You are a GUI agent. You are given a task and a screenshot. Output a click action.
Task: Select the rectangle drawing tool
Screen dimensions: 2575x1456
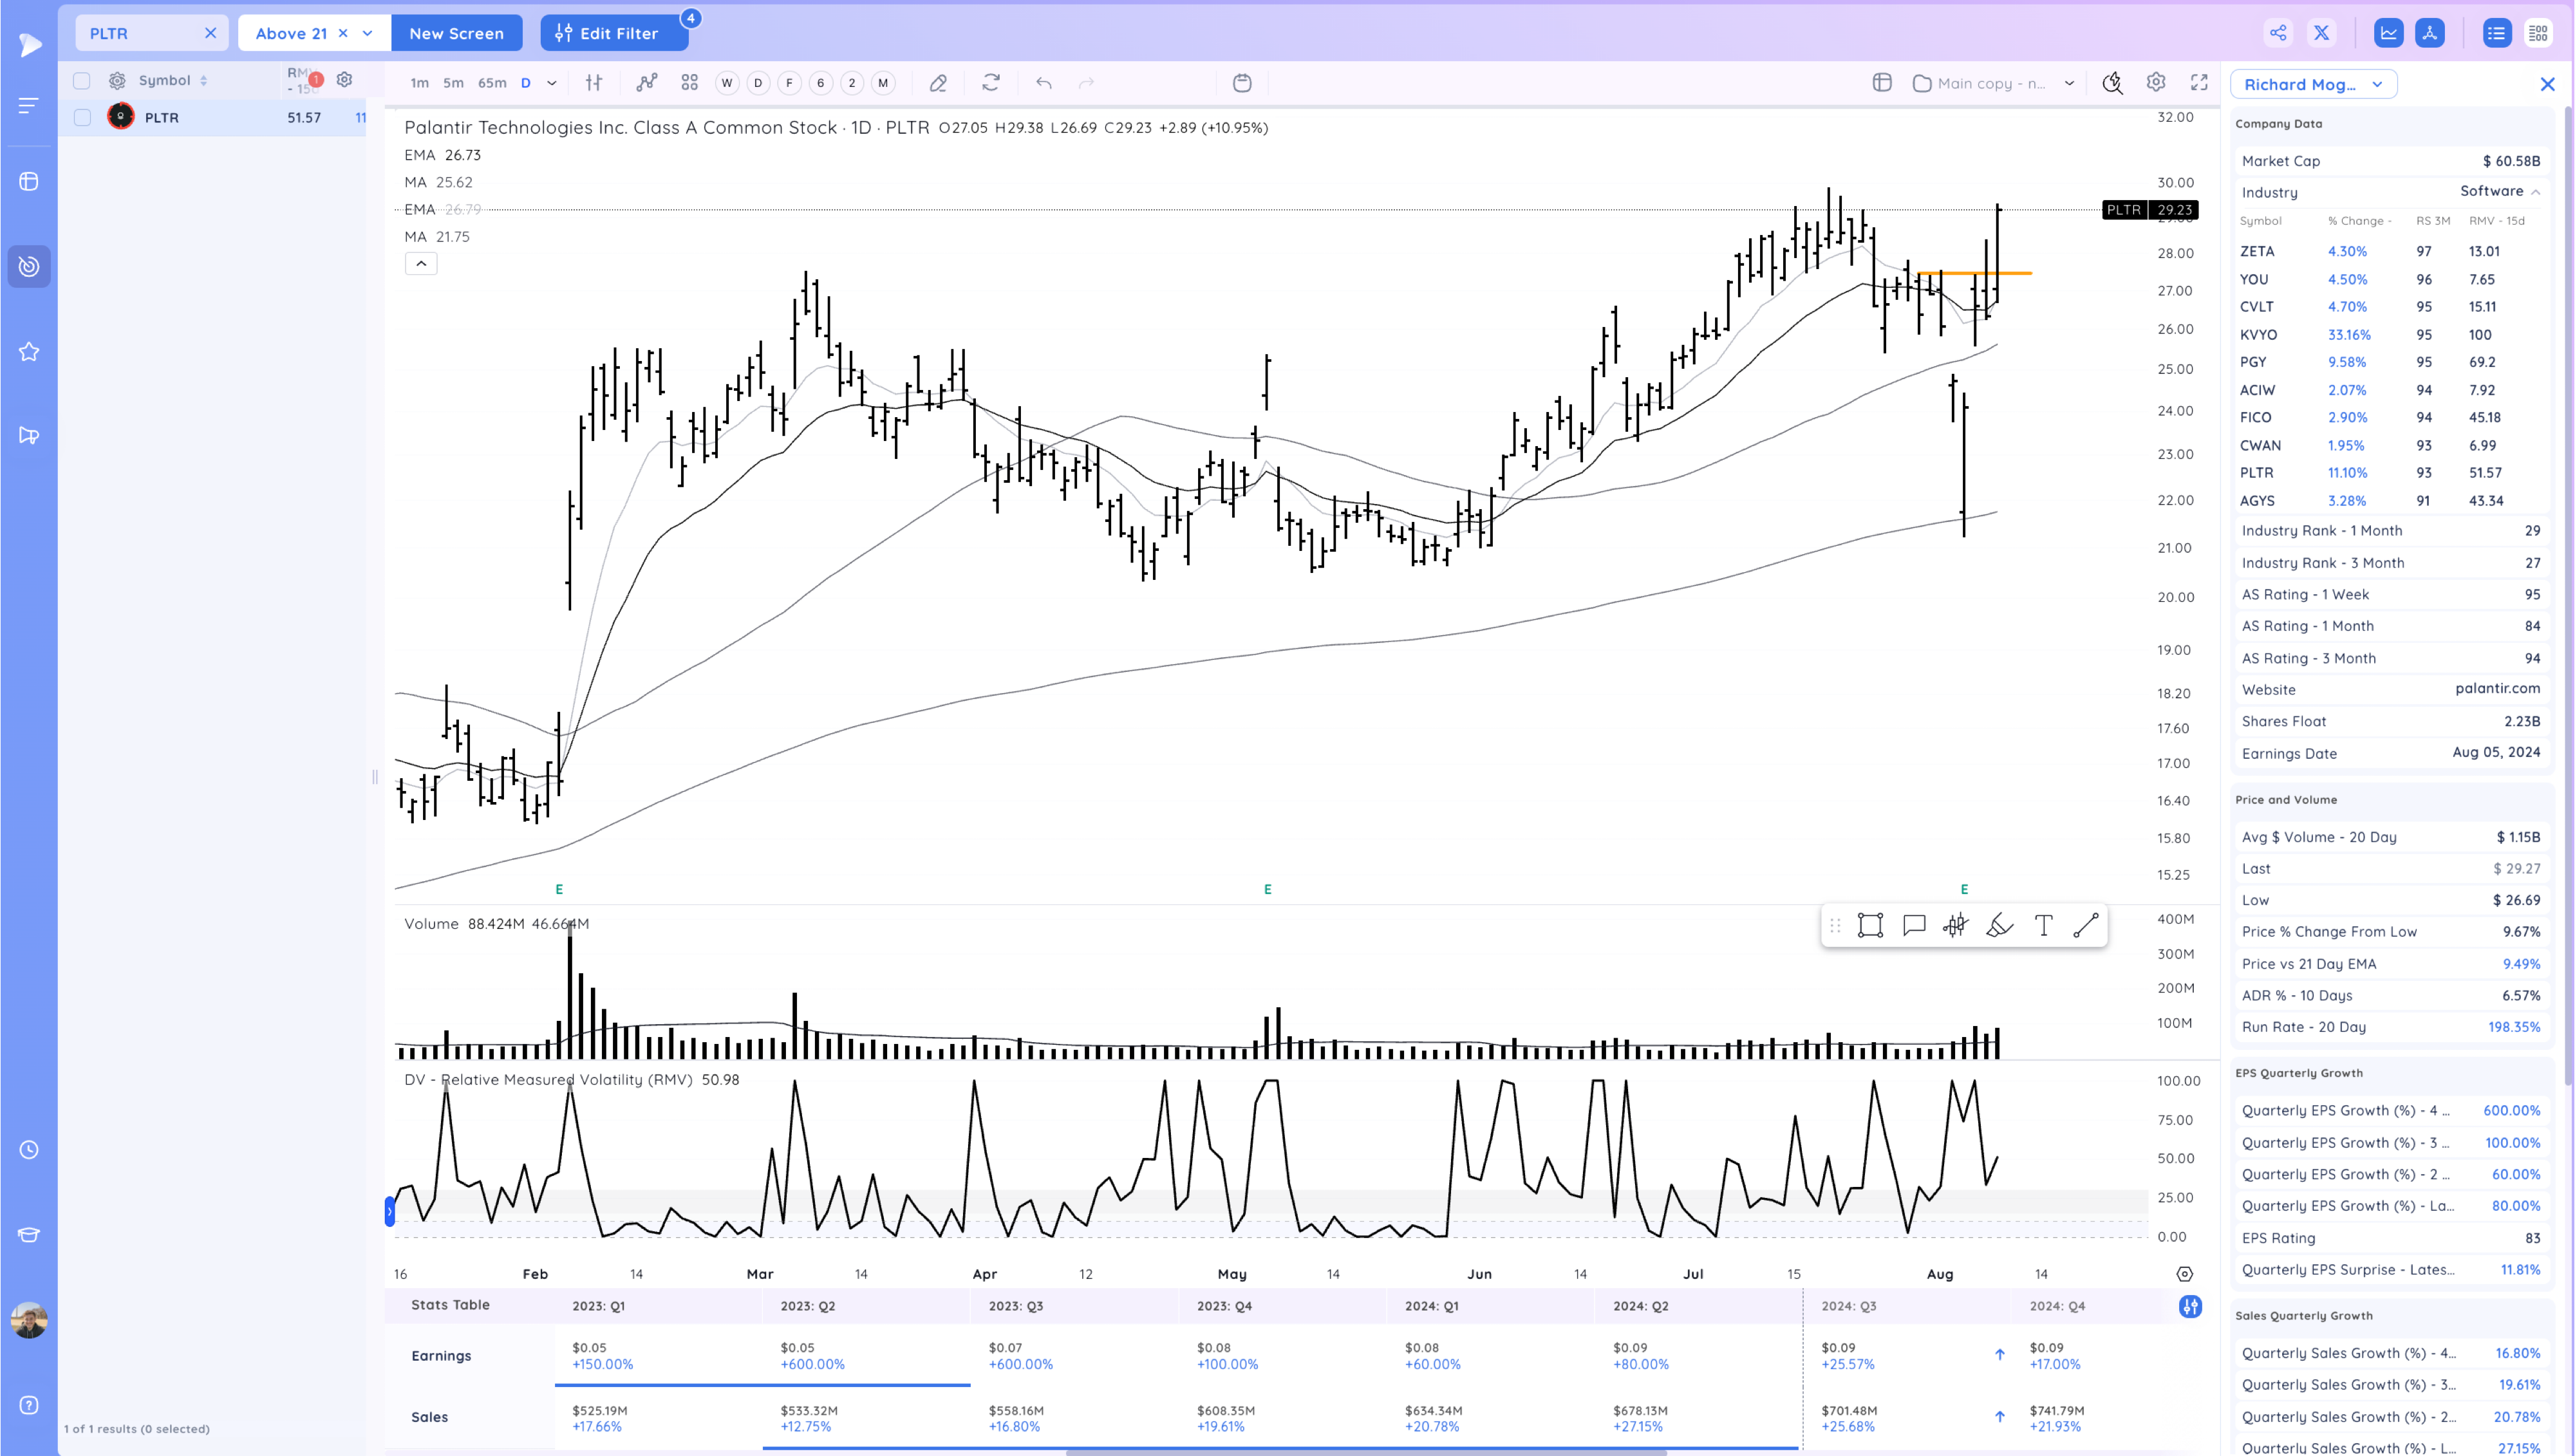tap(1870, 925)
